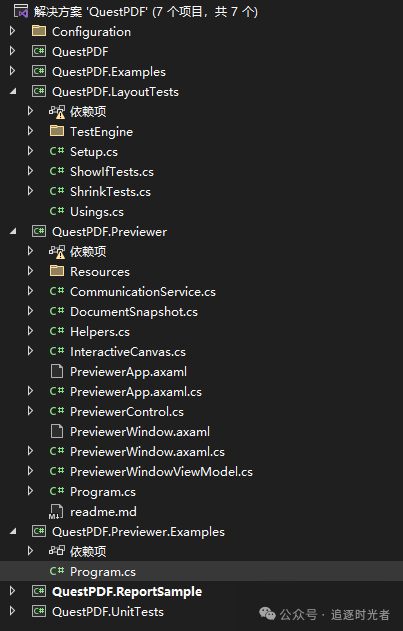This screenshot has height=631, width=403.
Task: Click the QuestPDF C# project icon
Action: (39, 51)
